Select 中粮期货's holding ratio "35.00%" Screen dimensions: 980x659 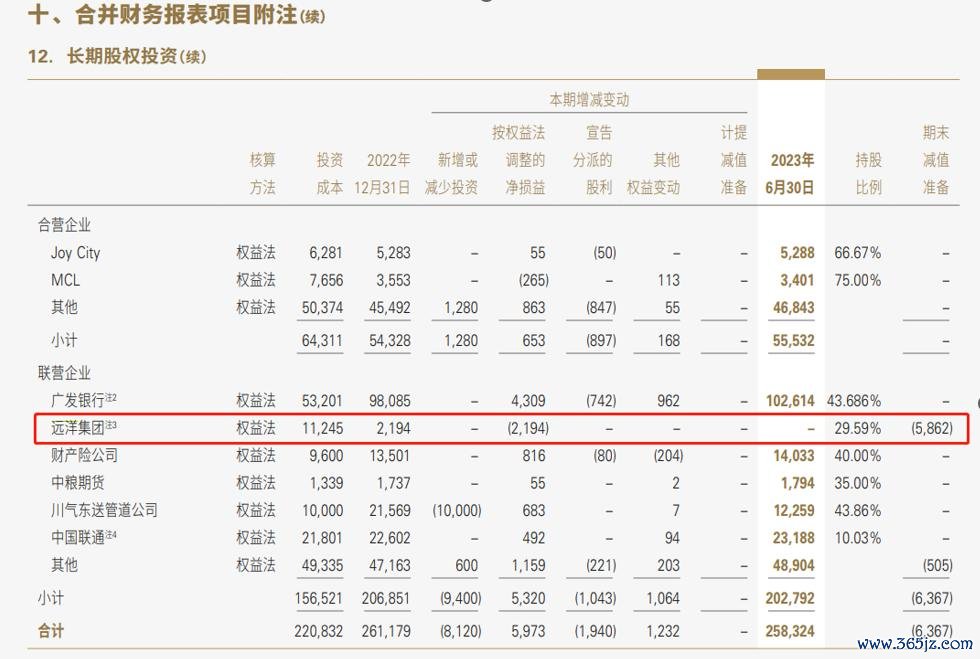pos(858,483)
